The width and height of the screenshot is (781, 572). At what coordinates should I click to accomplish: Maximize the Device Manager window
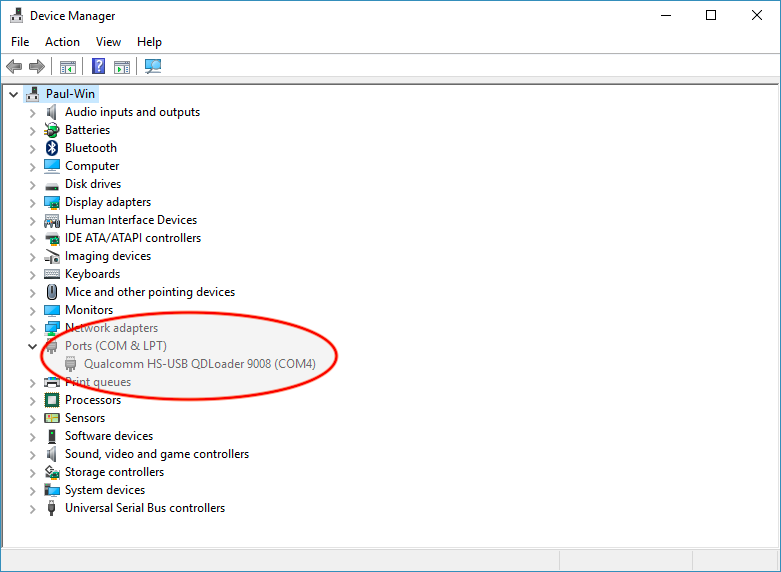point(711,15)
